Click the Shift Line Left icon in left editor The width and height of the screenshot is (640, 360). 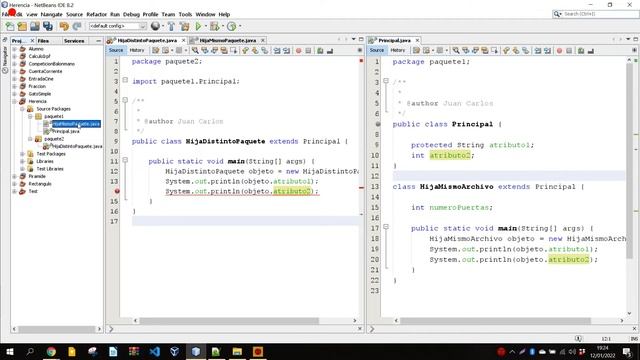277,51
